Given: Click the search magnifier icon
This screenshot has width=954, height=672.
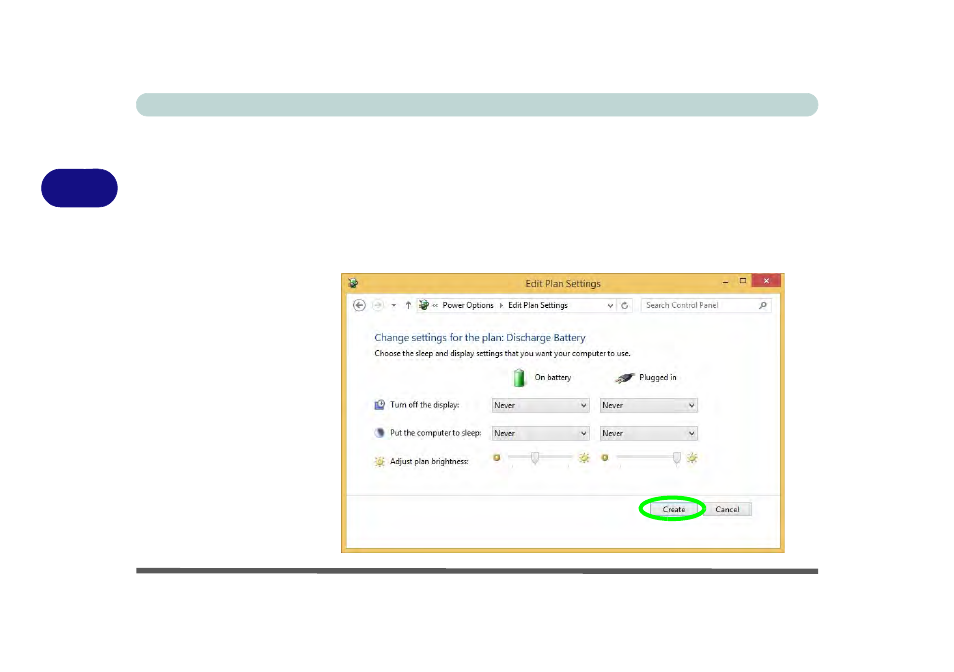Looking at the screenshot, I should point(762,305).
